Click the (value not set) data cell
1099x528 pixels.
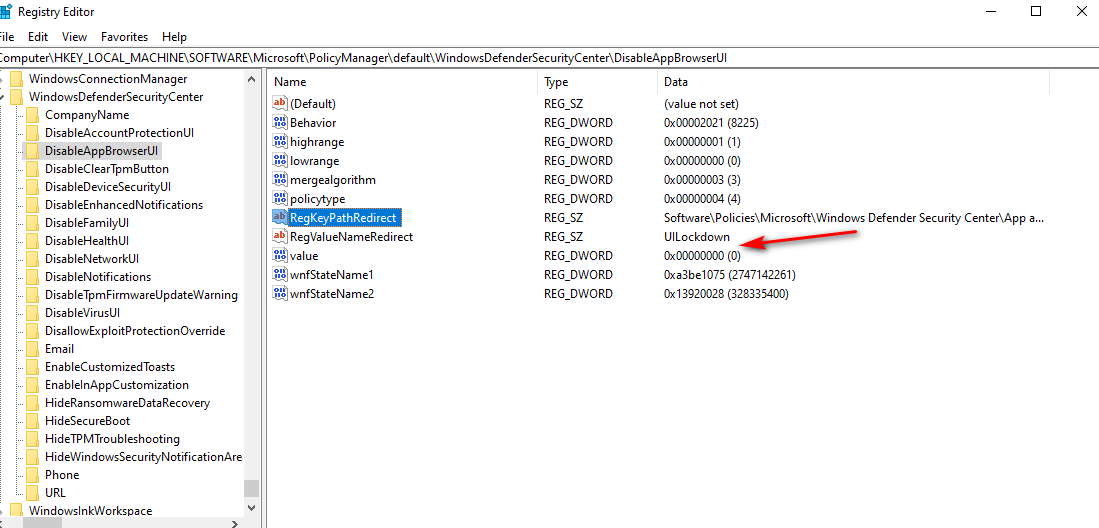click(x=701, y=104)
